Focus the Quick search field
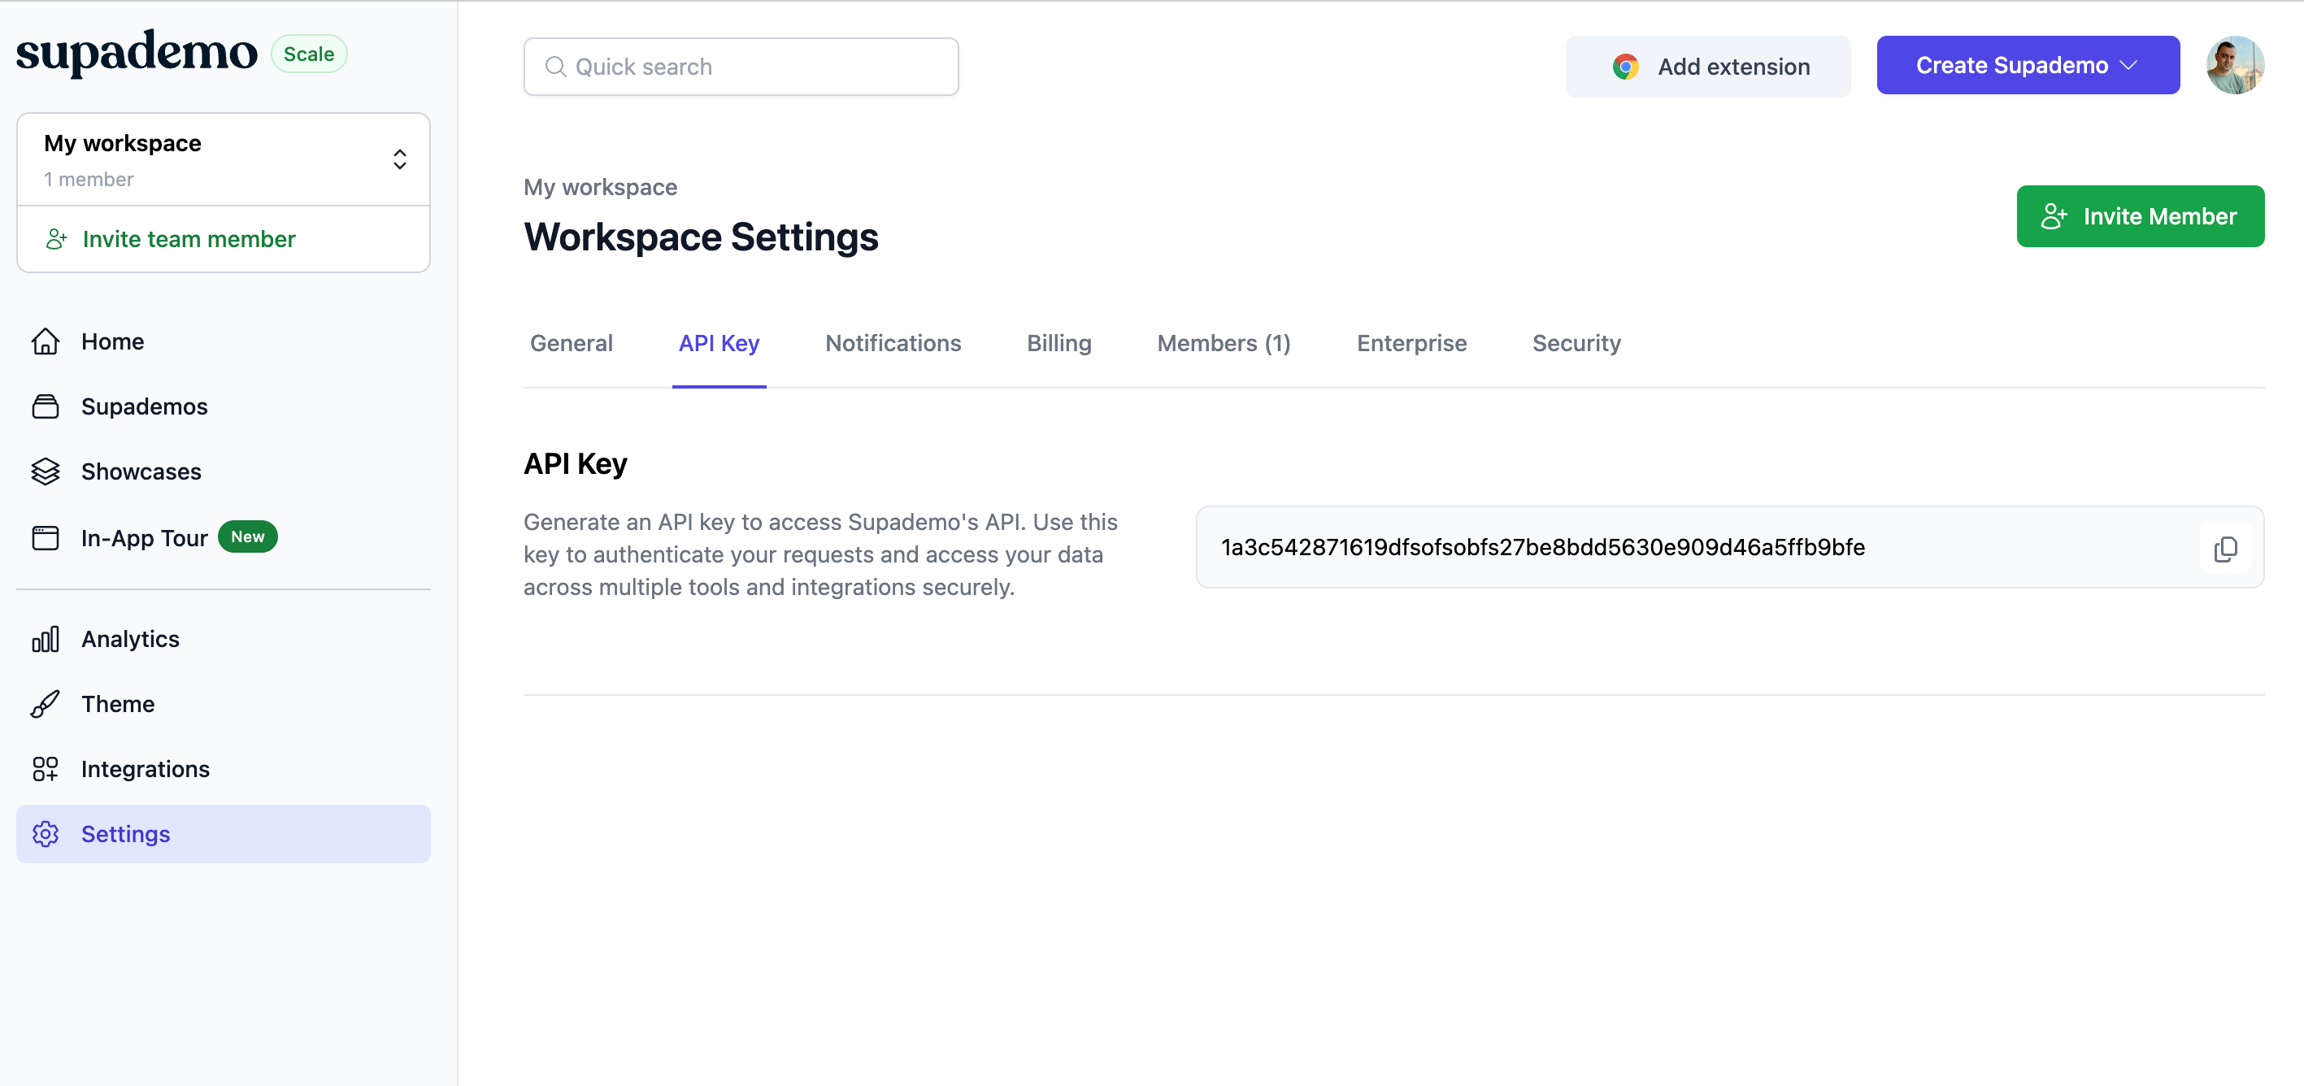 point(741,67)
